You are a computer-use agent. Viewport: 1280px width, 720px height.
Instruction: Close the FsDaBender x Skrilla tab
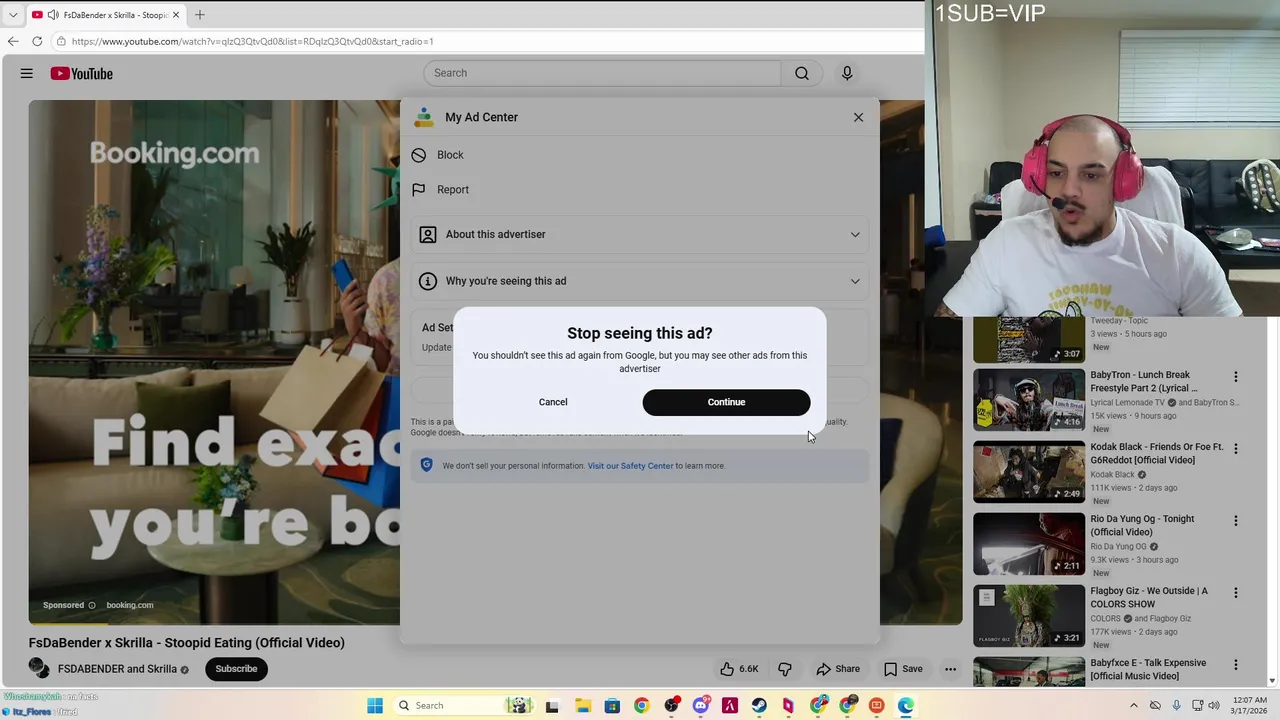[176, 15]
